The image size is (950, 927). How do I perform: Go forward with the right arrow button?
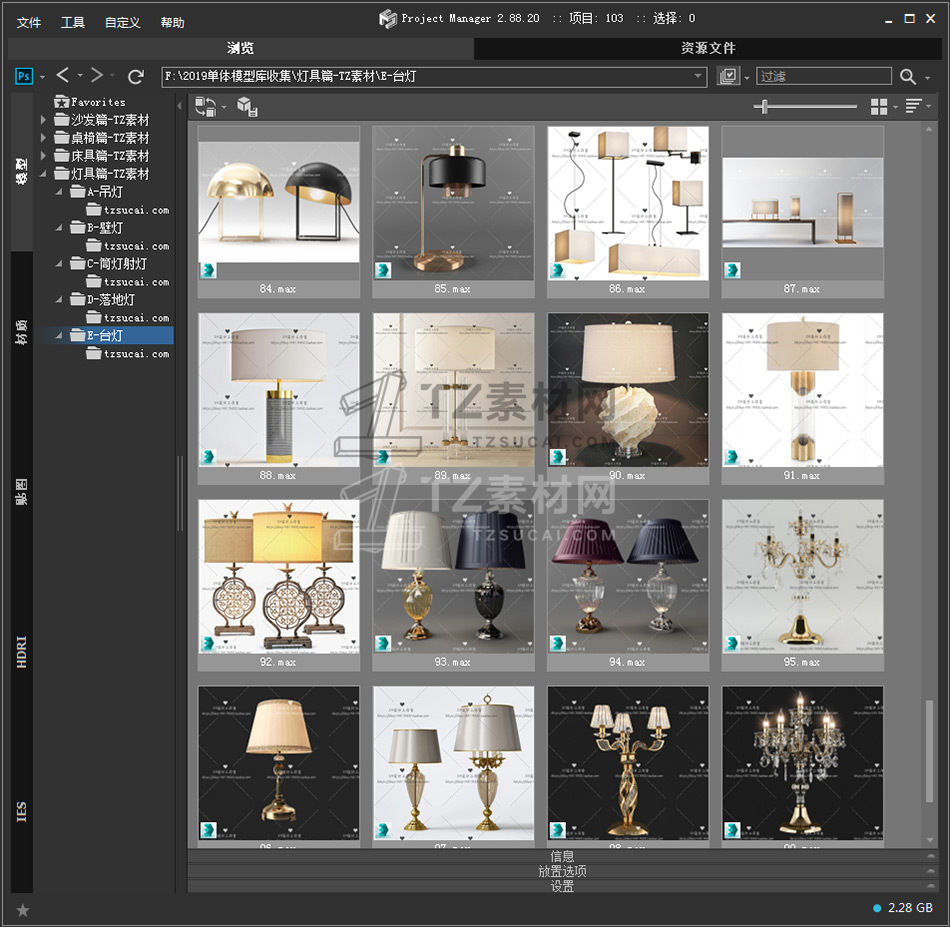[97, 76]
